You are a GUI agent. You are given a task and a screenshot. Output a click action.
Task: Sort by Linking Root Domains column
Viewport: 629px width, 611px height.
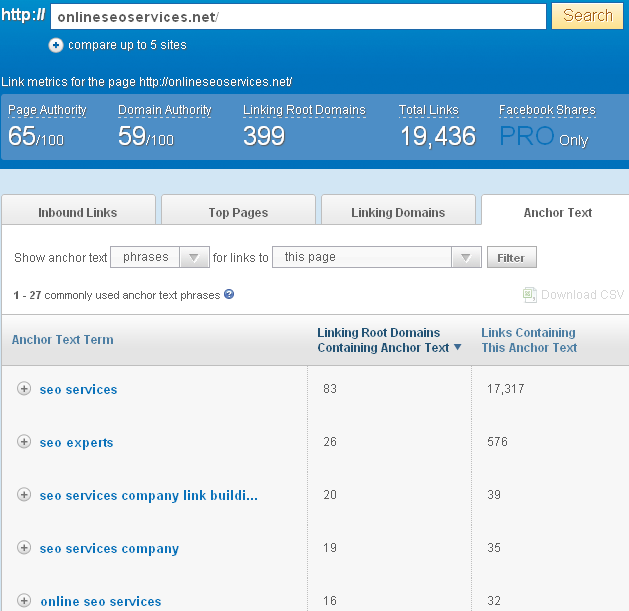(389, 340)
